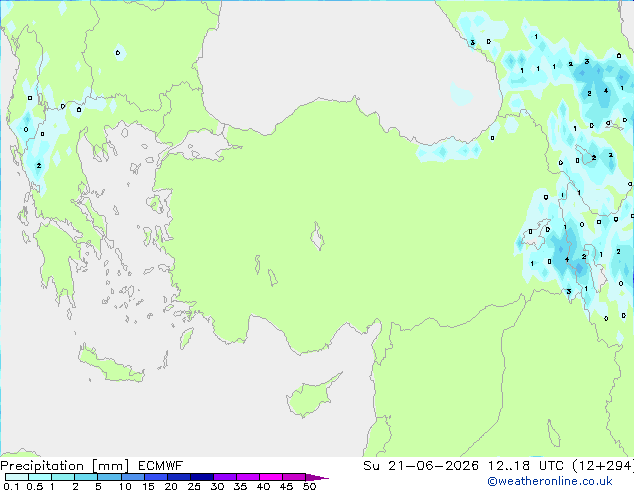Click the Precipitation [mm] title text
Viewport: 634px width, 490px height.
tap(65, 466)
